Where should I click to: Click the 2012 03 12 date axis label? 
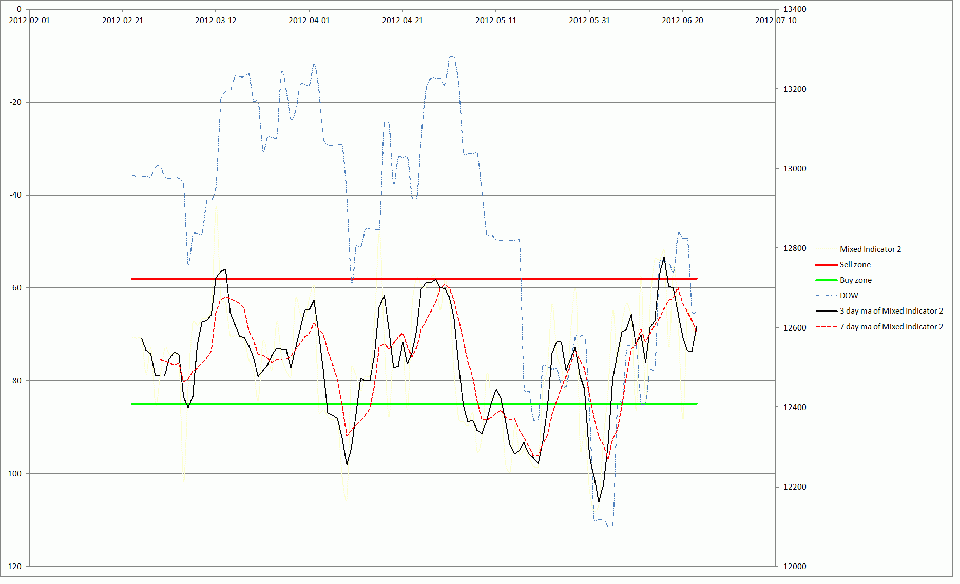point(217,19)
